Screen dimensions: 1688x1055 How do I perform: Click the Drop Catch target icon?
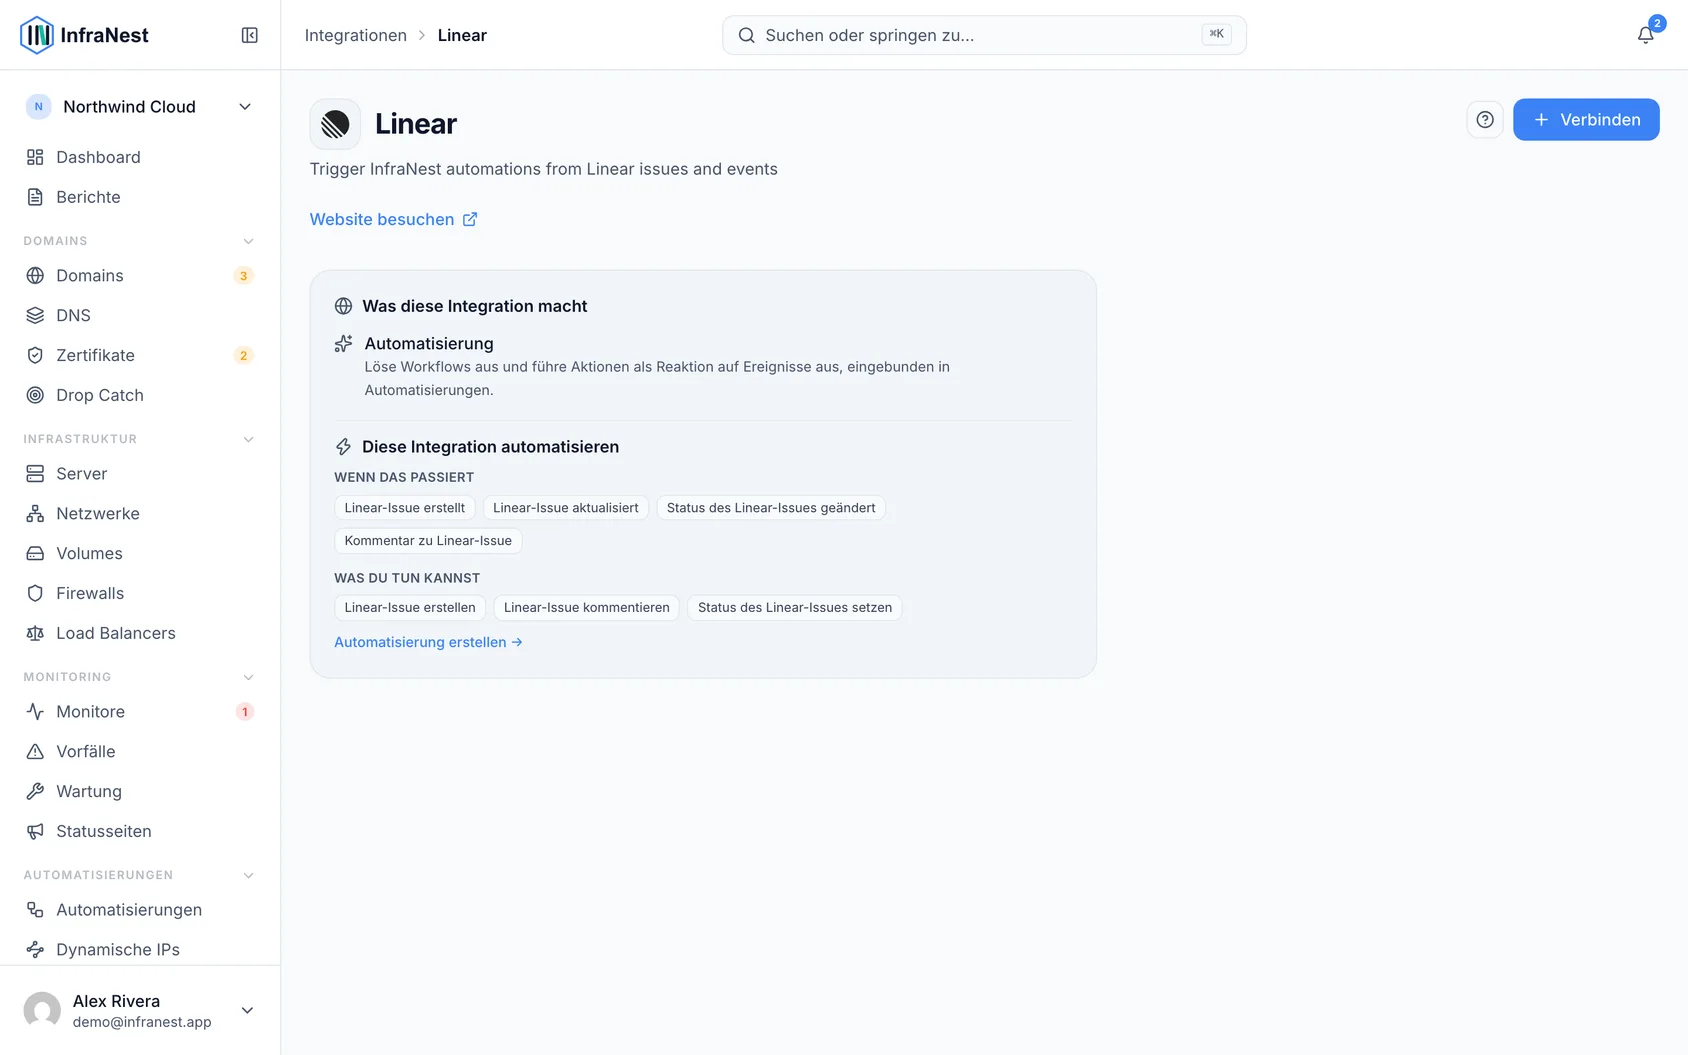35,395
